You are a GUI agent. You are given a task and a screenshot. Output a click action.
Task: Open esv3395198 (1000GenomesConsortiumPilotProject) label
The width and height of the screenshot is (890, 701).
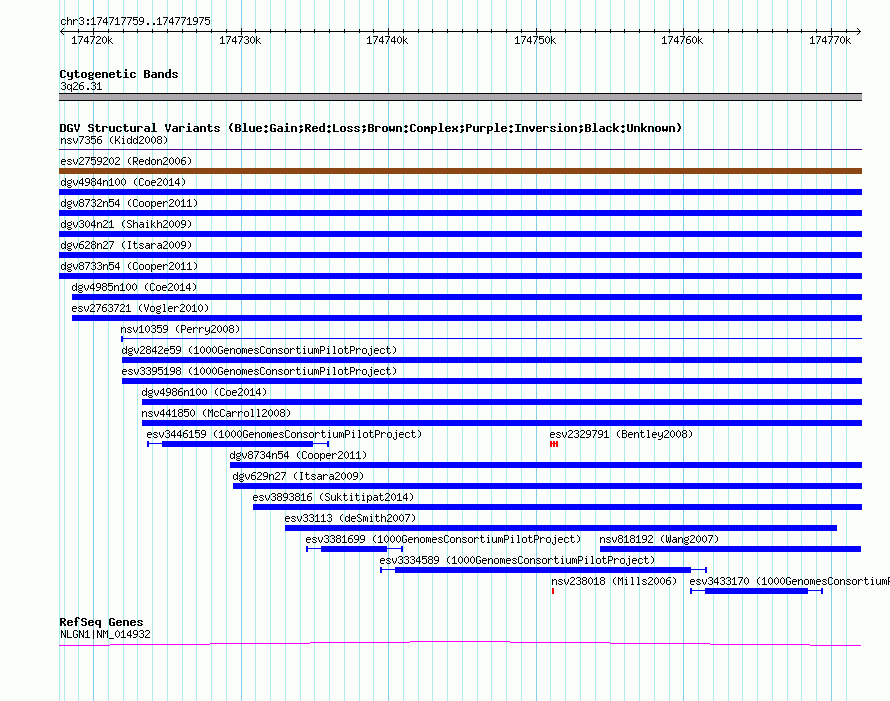pyautogui.click(x=259, y=371)
